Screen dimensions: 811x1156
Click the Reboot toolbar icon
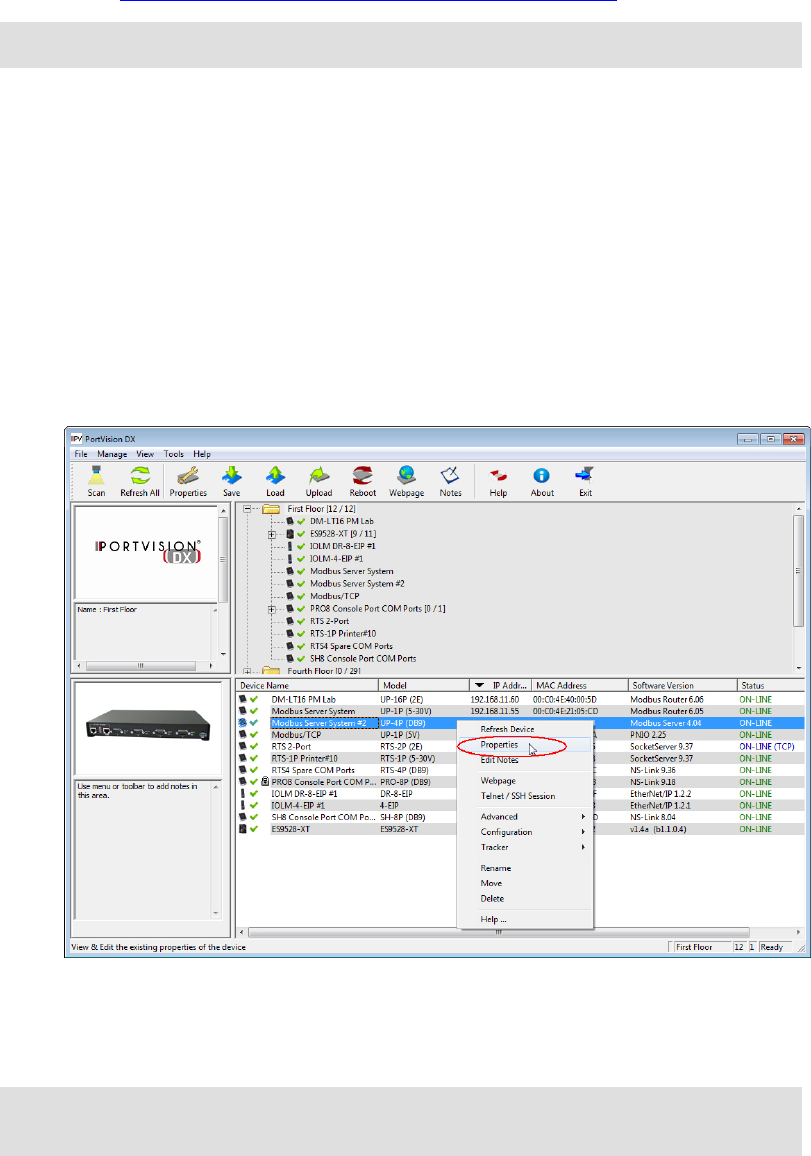pyautogui.click(x=362, y=482)
